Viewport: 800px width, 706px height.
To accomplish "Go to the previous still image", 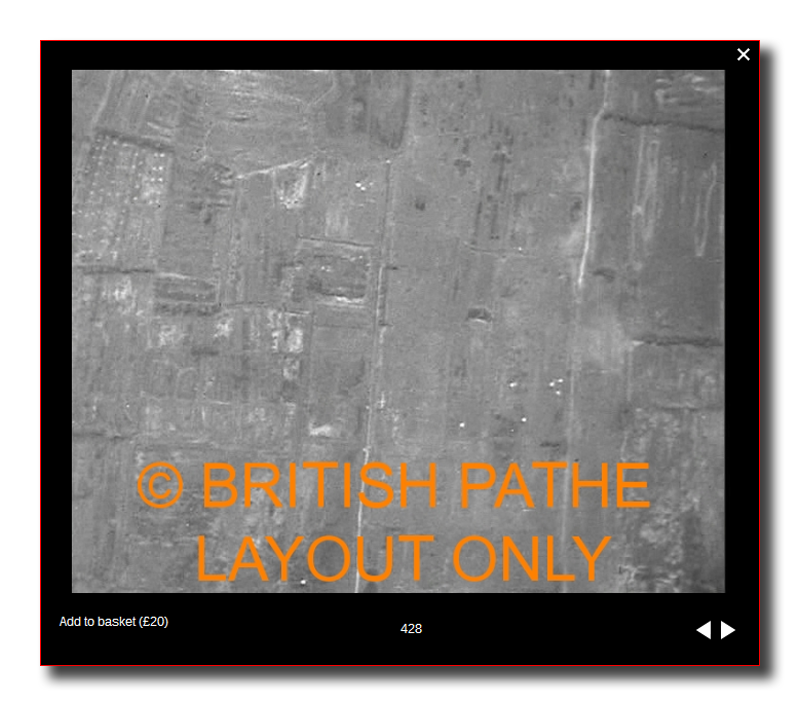I will click(704, 630).
